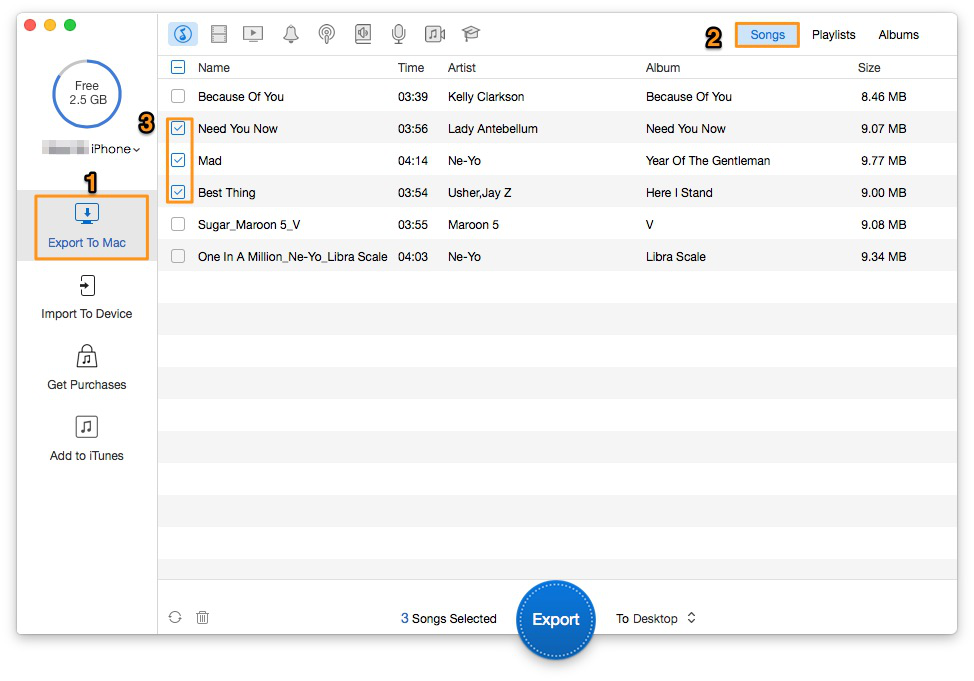974x681 pixels.
Task: Click the Year Of The Gentleman album
Action: [x=708, y=161]
